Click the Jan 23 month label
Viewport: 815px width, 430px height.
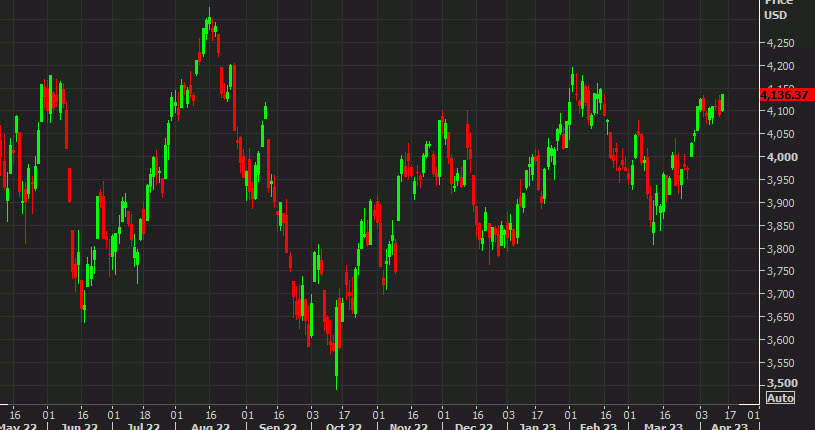[539, 427]
